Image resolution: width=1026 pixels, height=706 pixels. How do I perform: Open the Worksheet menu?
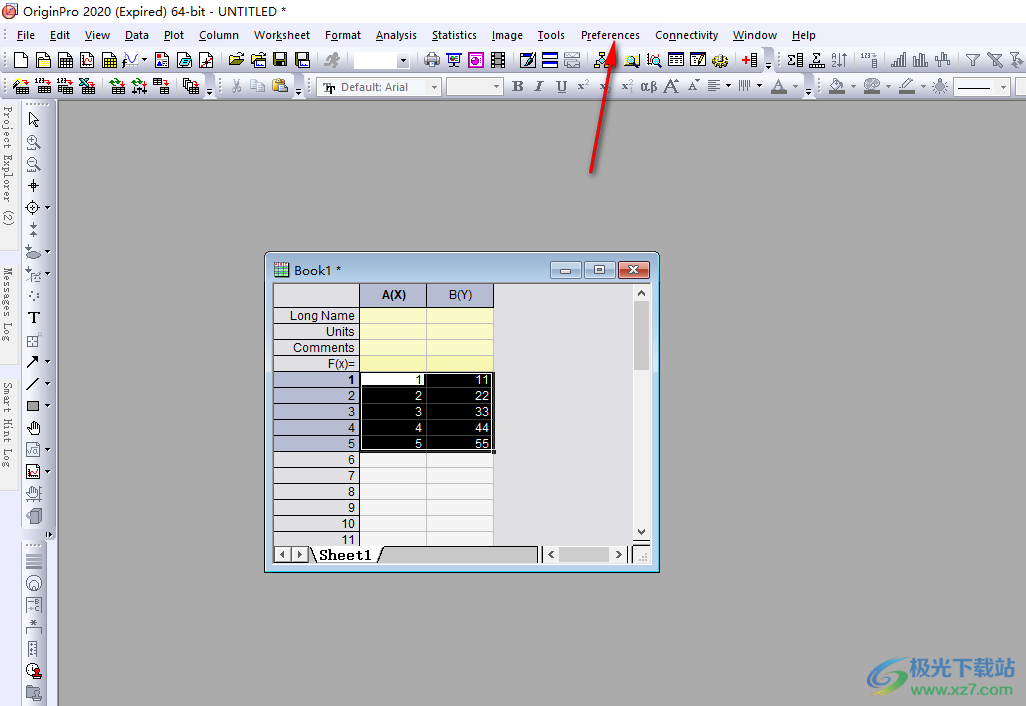pyautogui.click(x=281, y=35)
